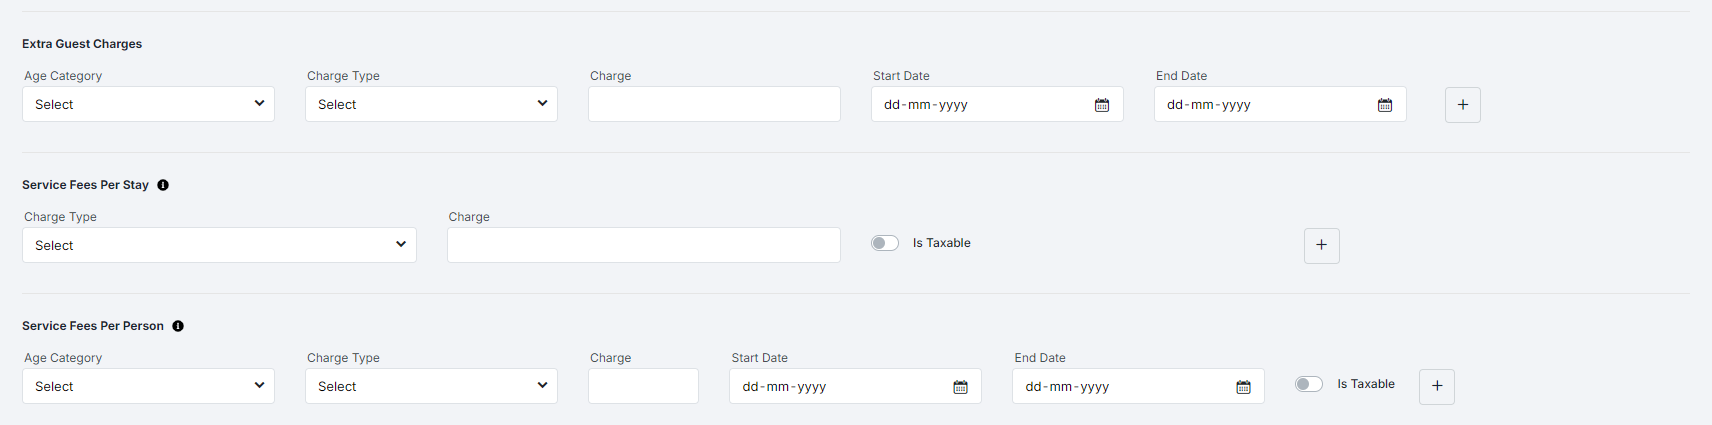Open Charge Type dropdown under Service Fees Per Stay
Screen dimensions: 1712x425
click(219, 246)
